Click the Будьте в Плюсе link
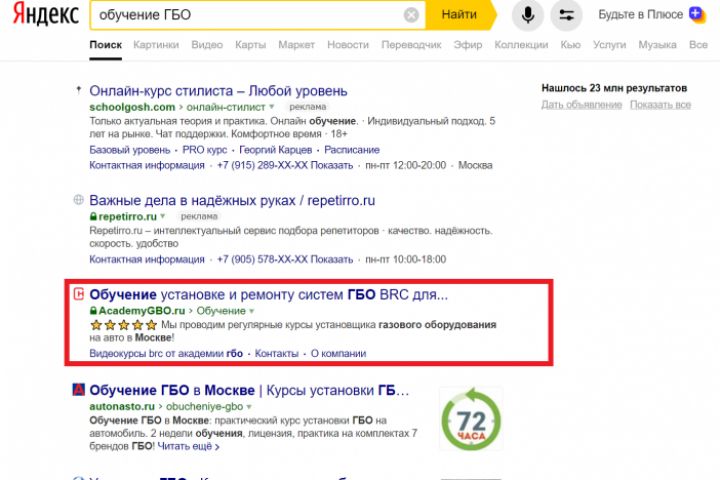The width and height of the screenshot is (720, 480). click(641, 15)
